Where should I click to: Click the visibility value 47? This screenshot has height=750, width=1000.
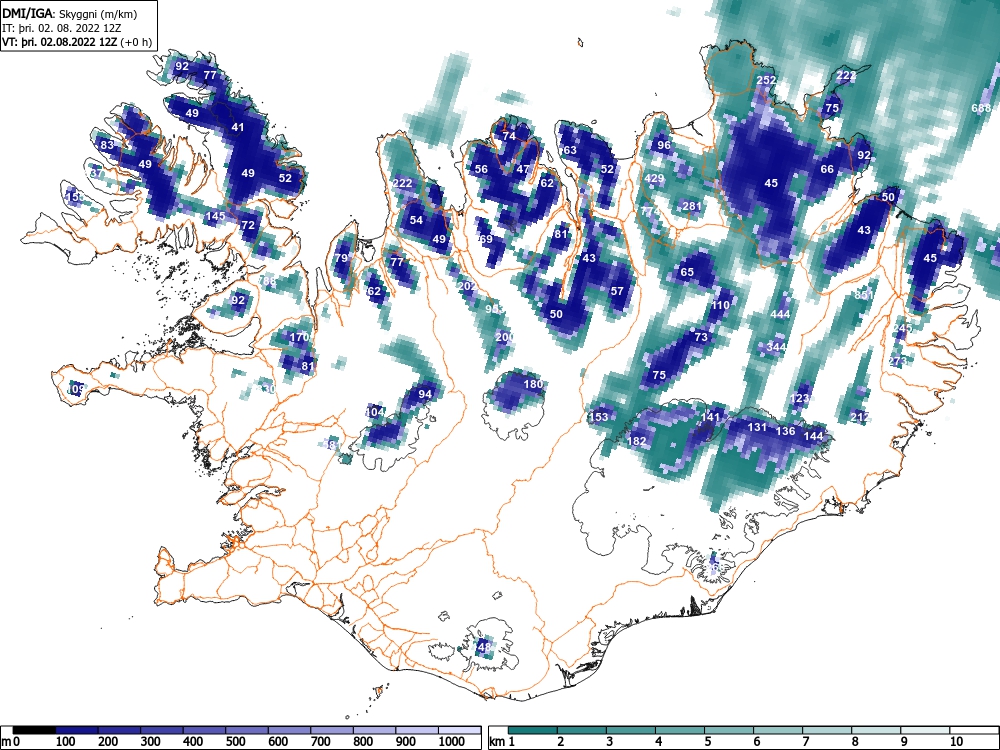coord(523,170)
